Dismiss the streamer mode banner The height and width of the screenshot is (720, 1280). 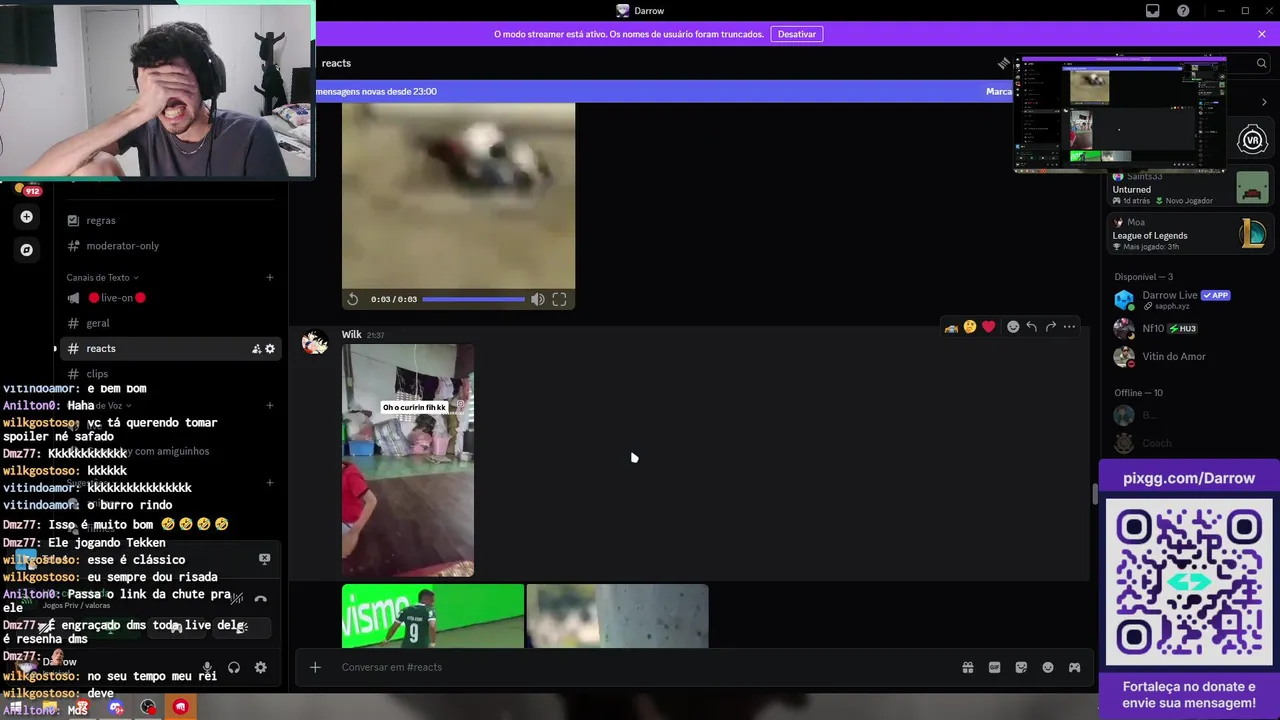point(1262,34)
